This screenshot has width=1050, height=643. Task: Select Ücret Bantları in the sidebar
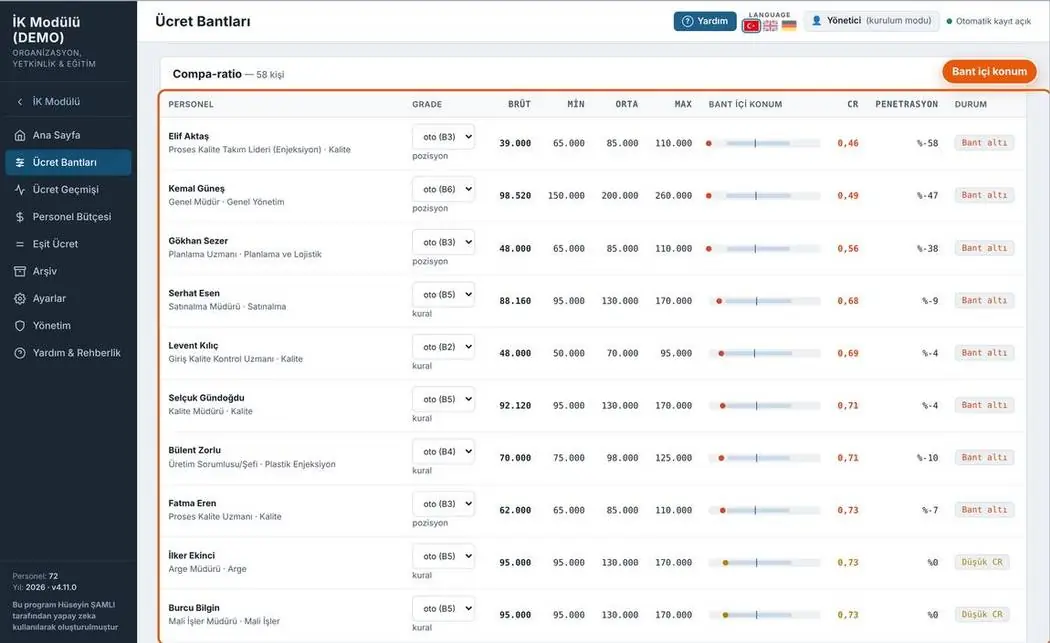pyautogui.click(x=68, y=162)
